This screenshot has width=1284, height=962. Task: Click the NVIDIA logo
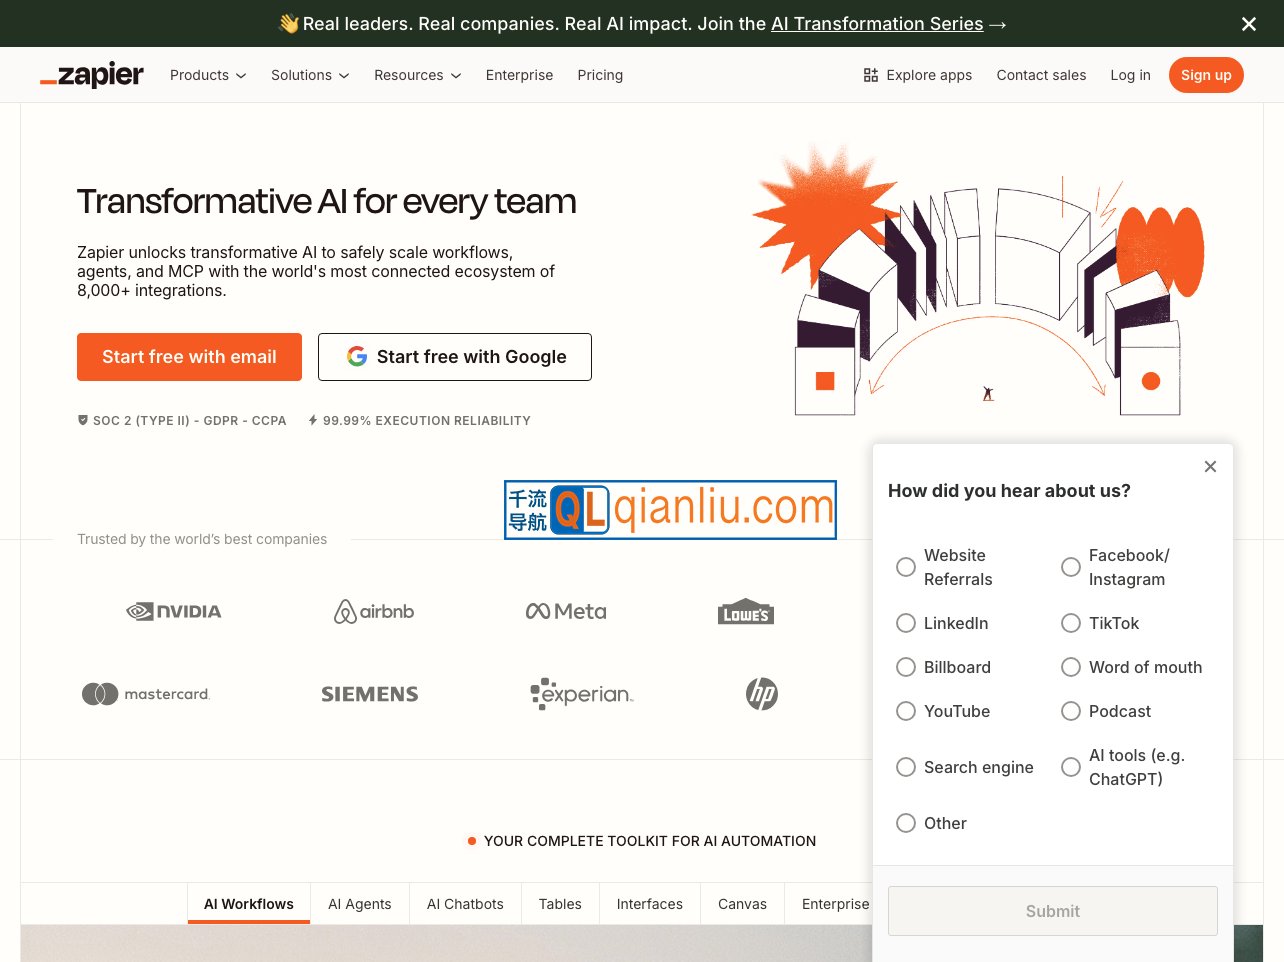pyautogui.click(x=174, y=611)
